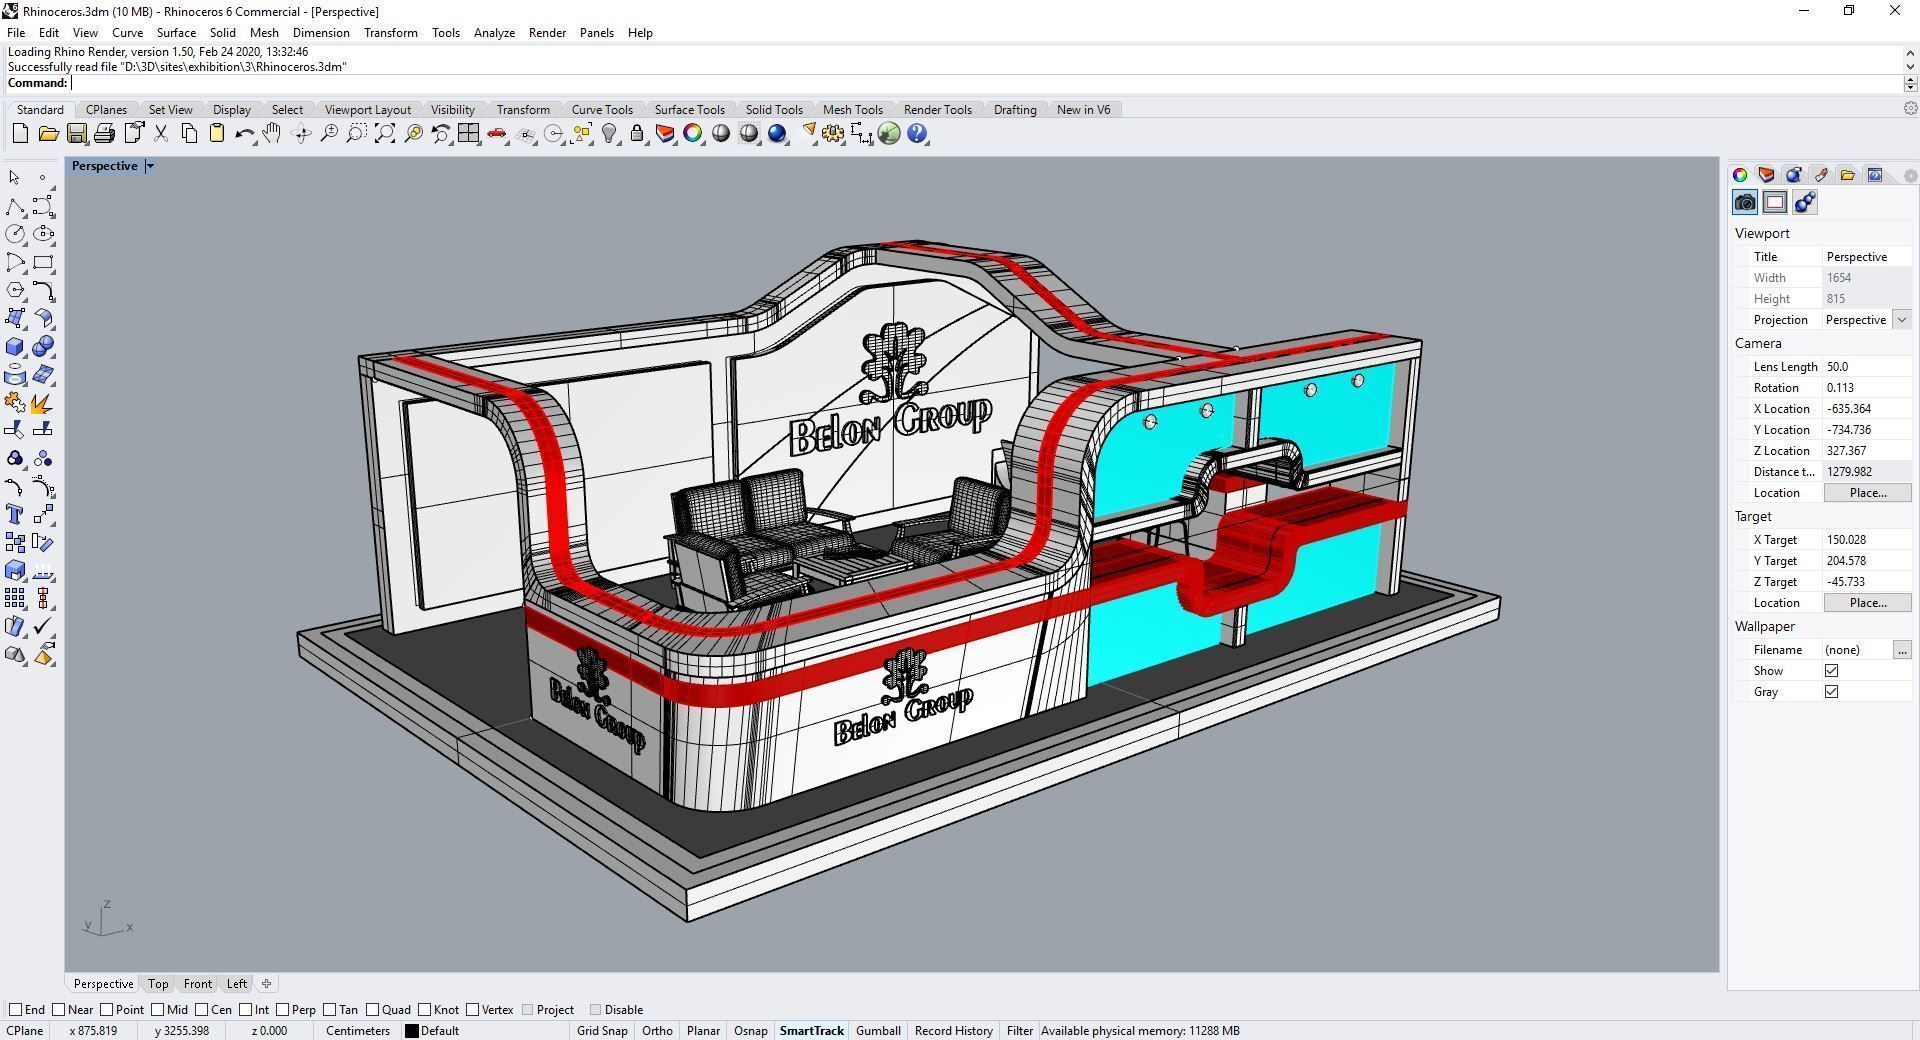Select the Circle tool in sidebar

point(15,234)
